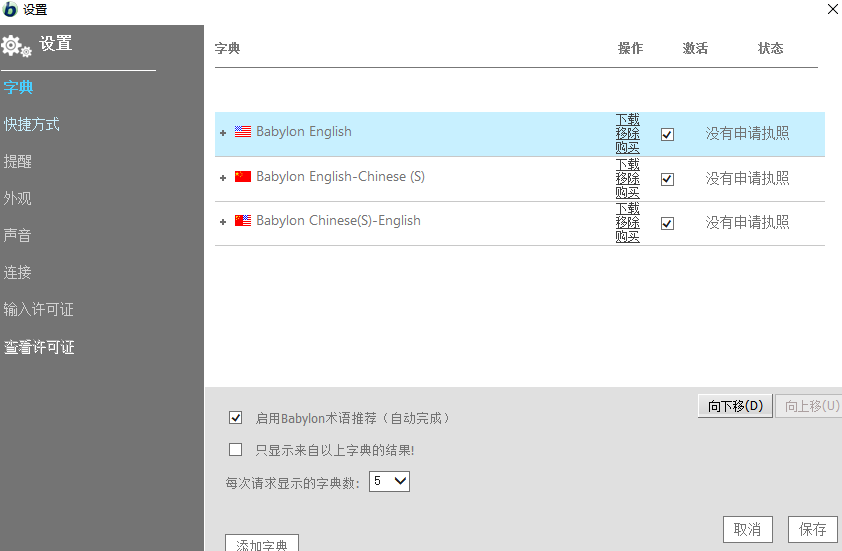842x551 pixels.
Task: Click the China flag icon for English-Chinese dictionary
Action: click(x=243, y=177)
